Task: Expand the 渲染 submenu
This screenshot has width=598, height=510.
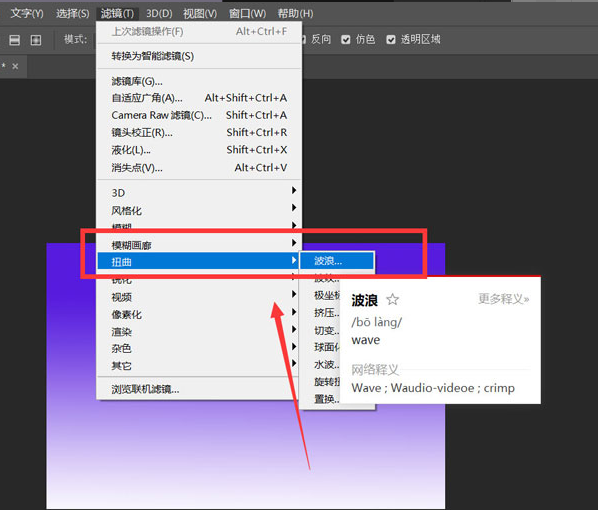Action: 199,331
